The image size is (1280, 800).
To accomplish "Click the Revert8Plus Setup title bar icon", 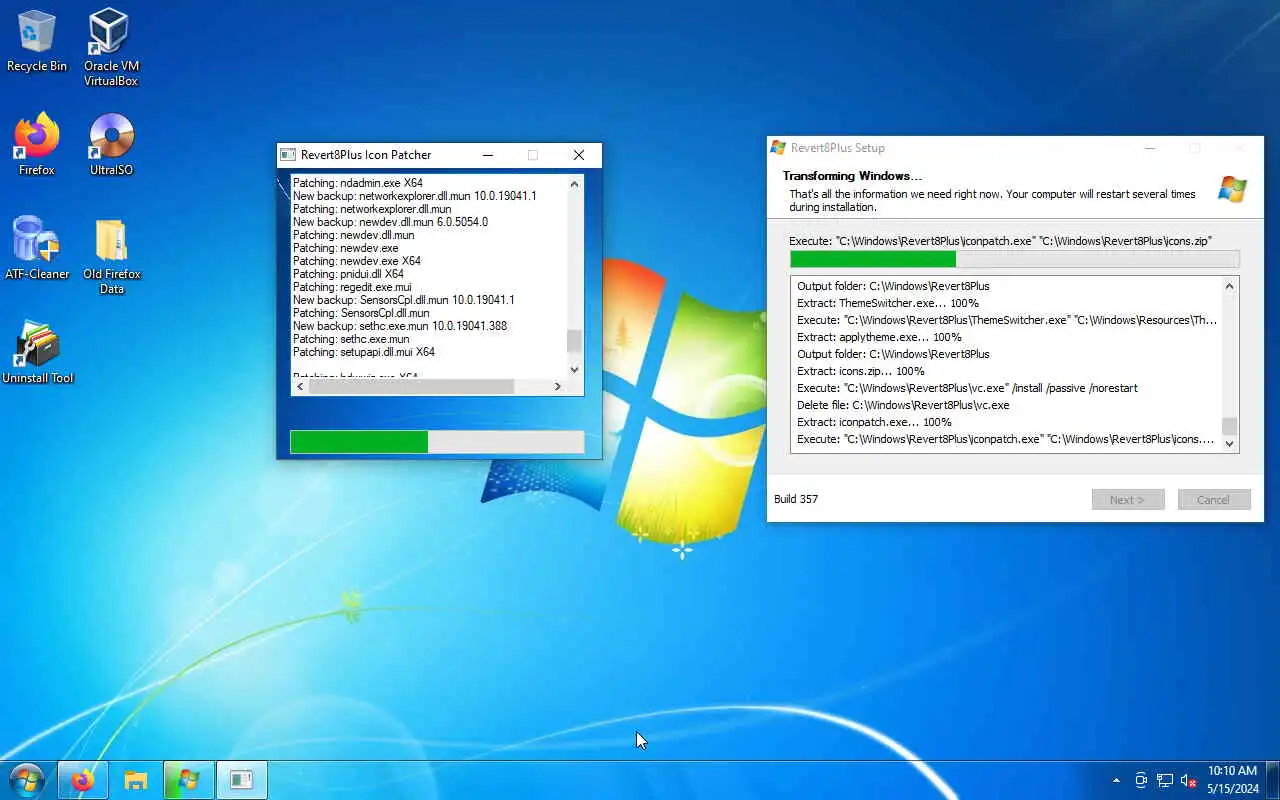I will click(778, 148).
